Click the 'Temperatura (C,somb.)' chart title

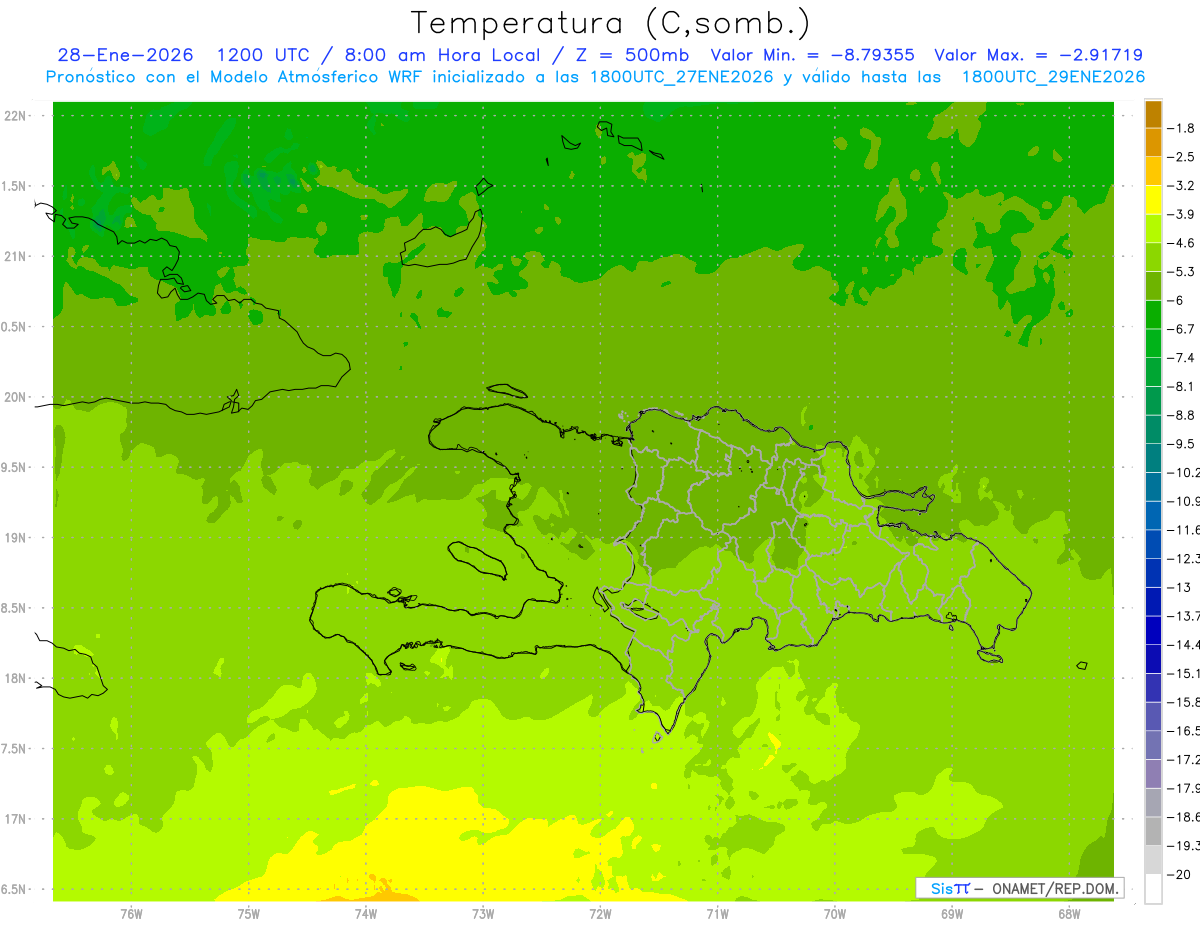point(610,22)
